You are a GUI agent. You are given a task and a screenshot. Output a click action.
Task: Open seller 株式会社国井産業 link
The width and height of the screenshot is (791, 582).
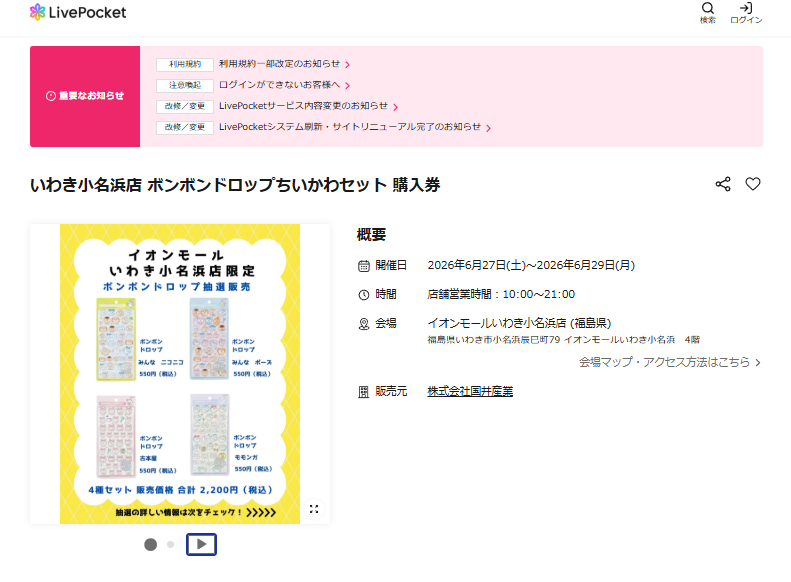point(470,391)
